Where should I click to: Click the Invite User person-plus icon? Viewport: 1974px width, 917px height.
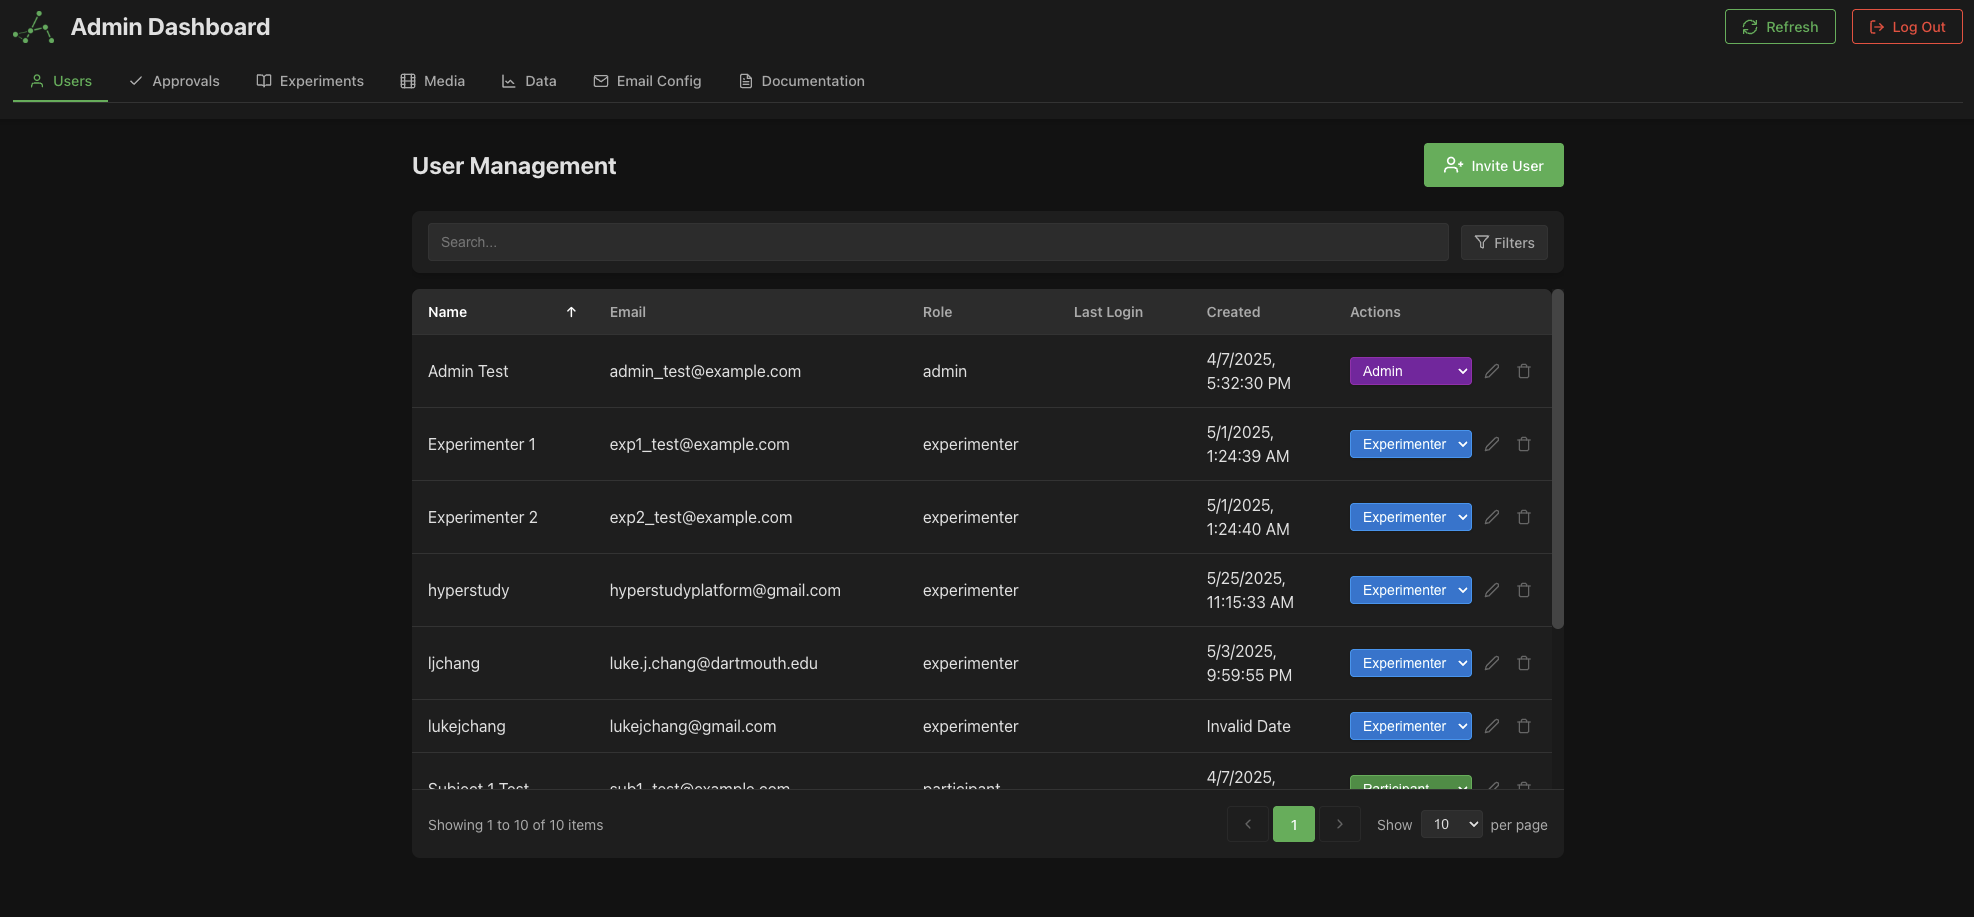click(1453, 165)
